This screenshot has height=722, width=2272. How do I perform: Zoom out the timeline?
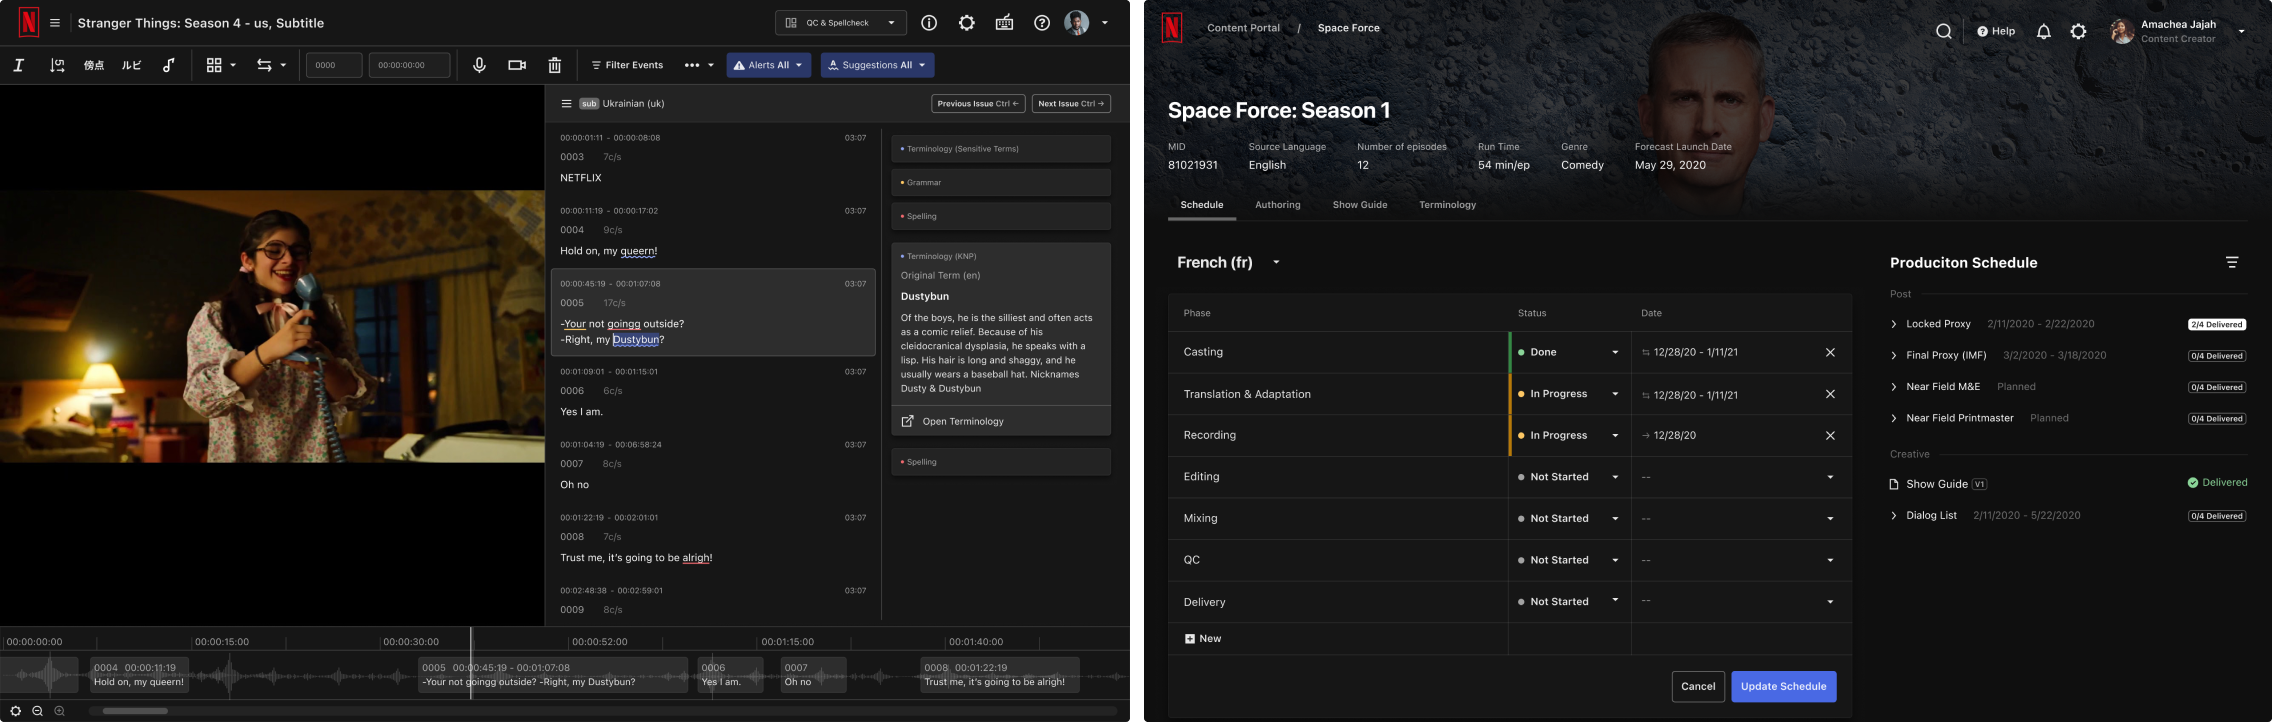[37, 711]
